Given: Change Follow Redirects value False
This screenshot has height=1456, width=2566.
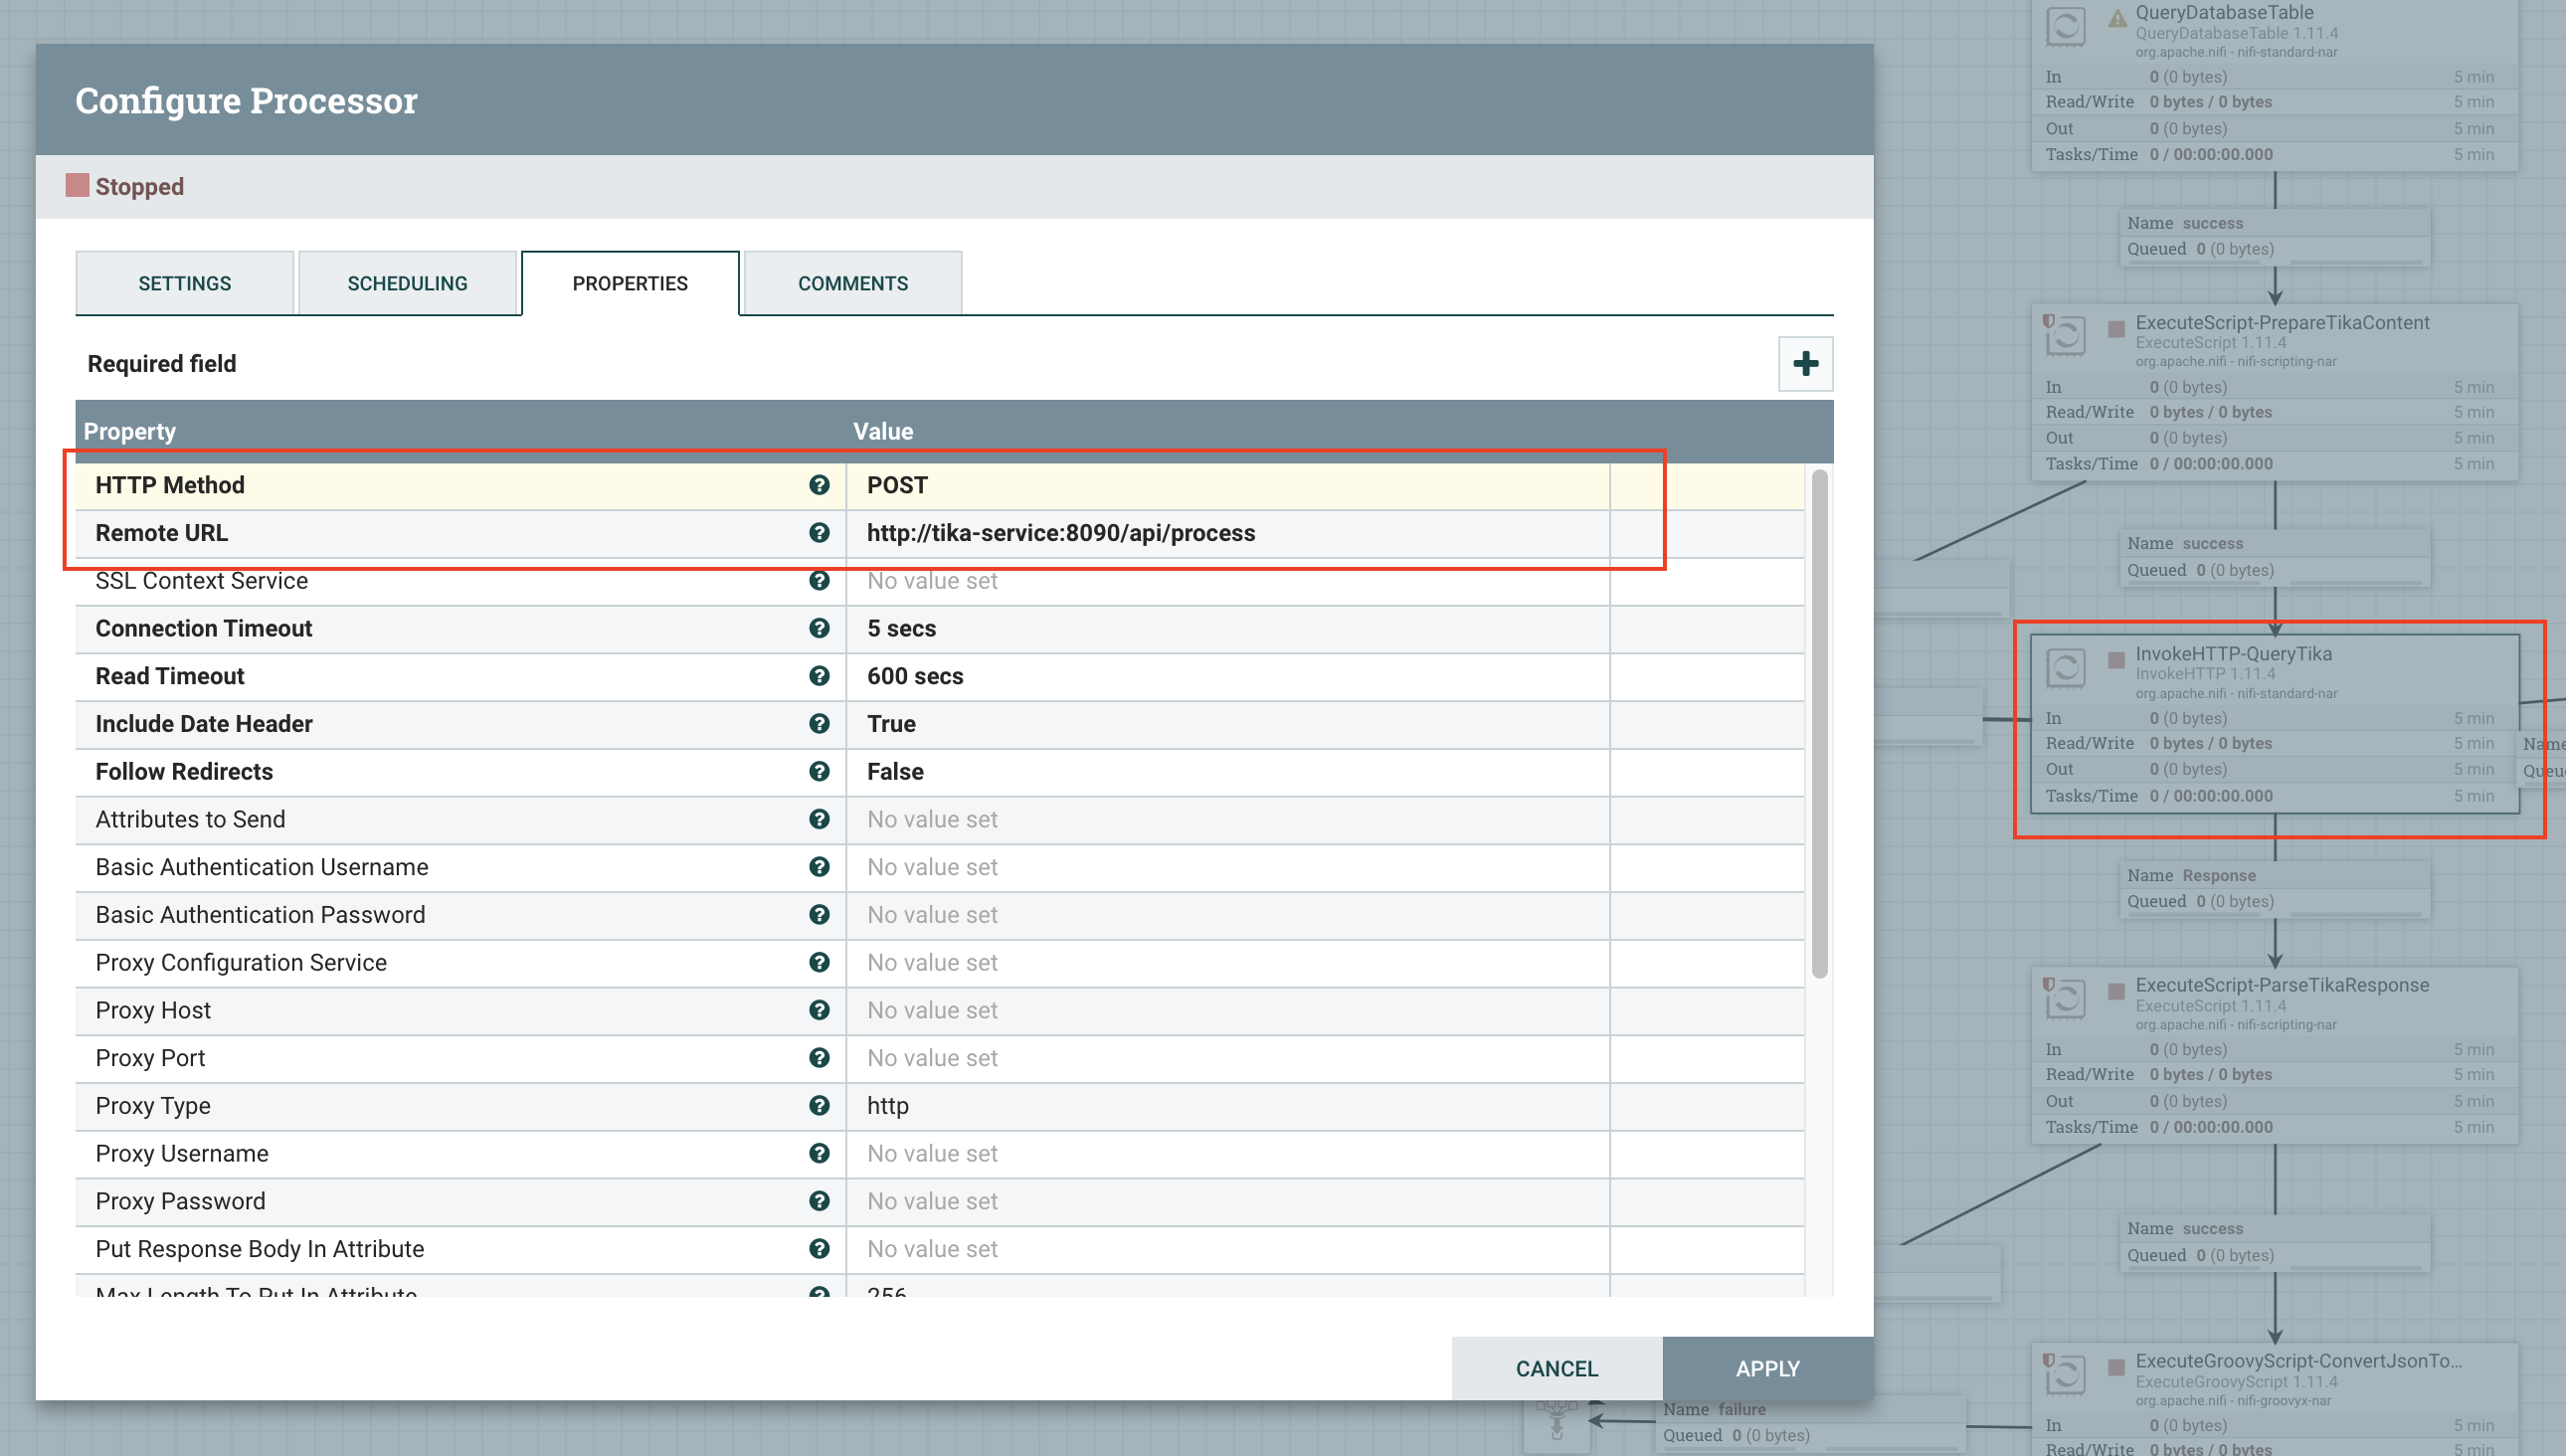Looking at the screenshot, I should point(1228,772).
